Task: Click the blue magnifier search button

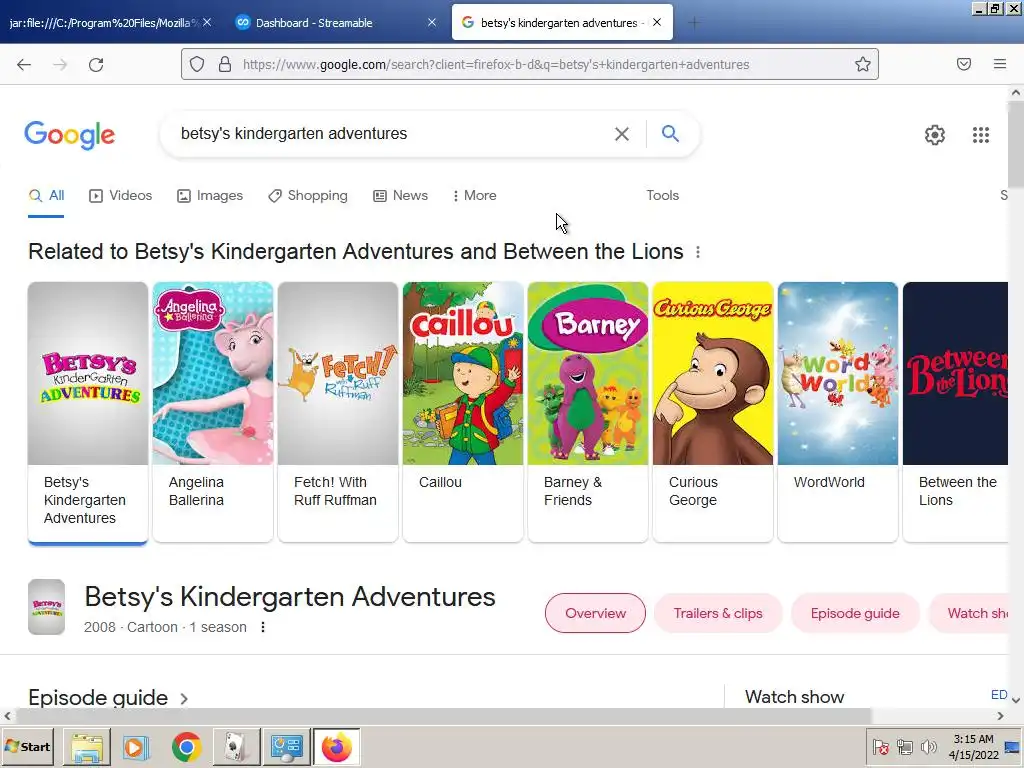Action: (670, 133)
